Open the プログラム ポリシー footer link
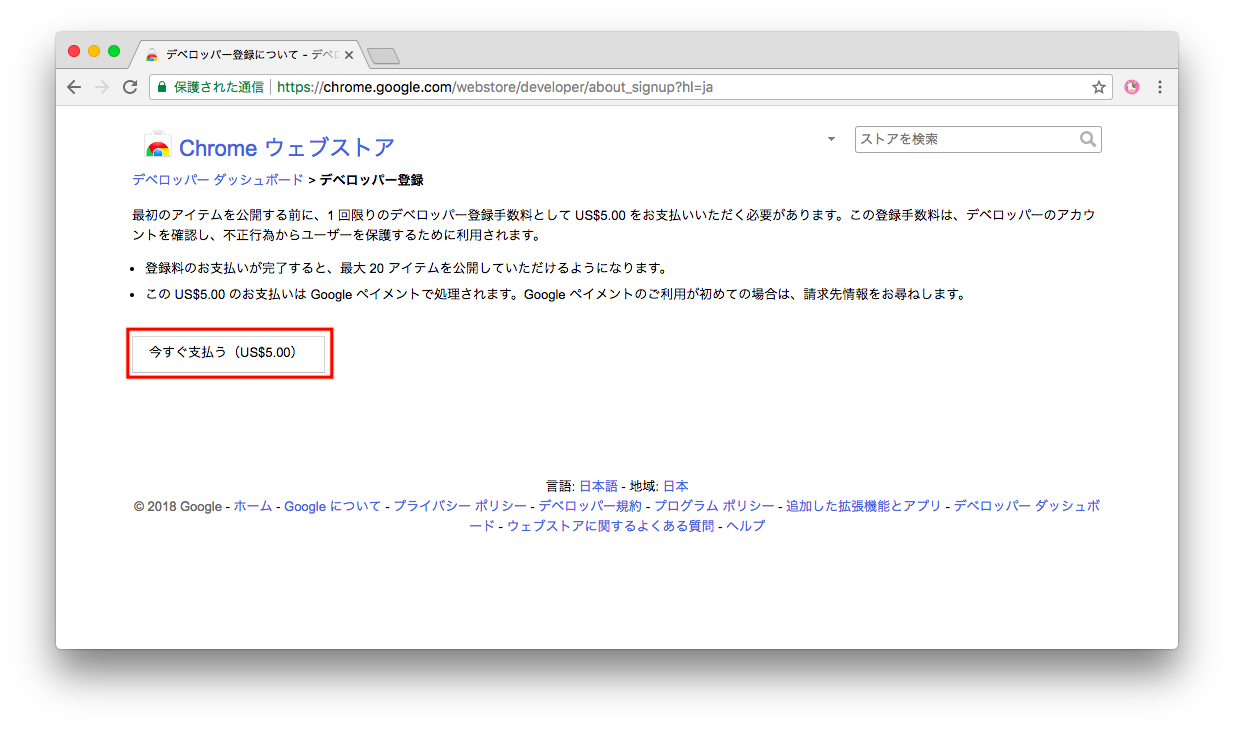1234x729 pixels. click(714, 506)
